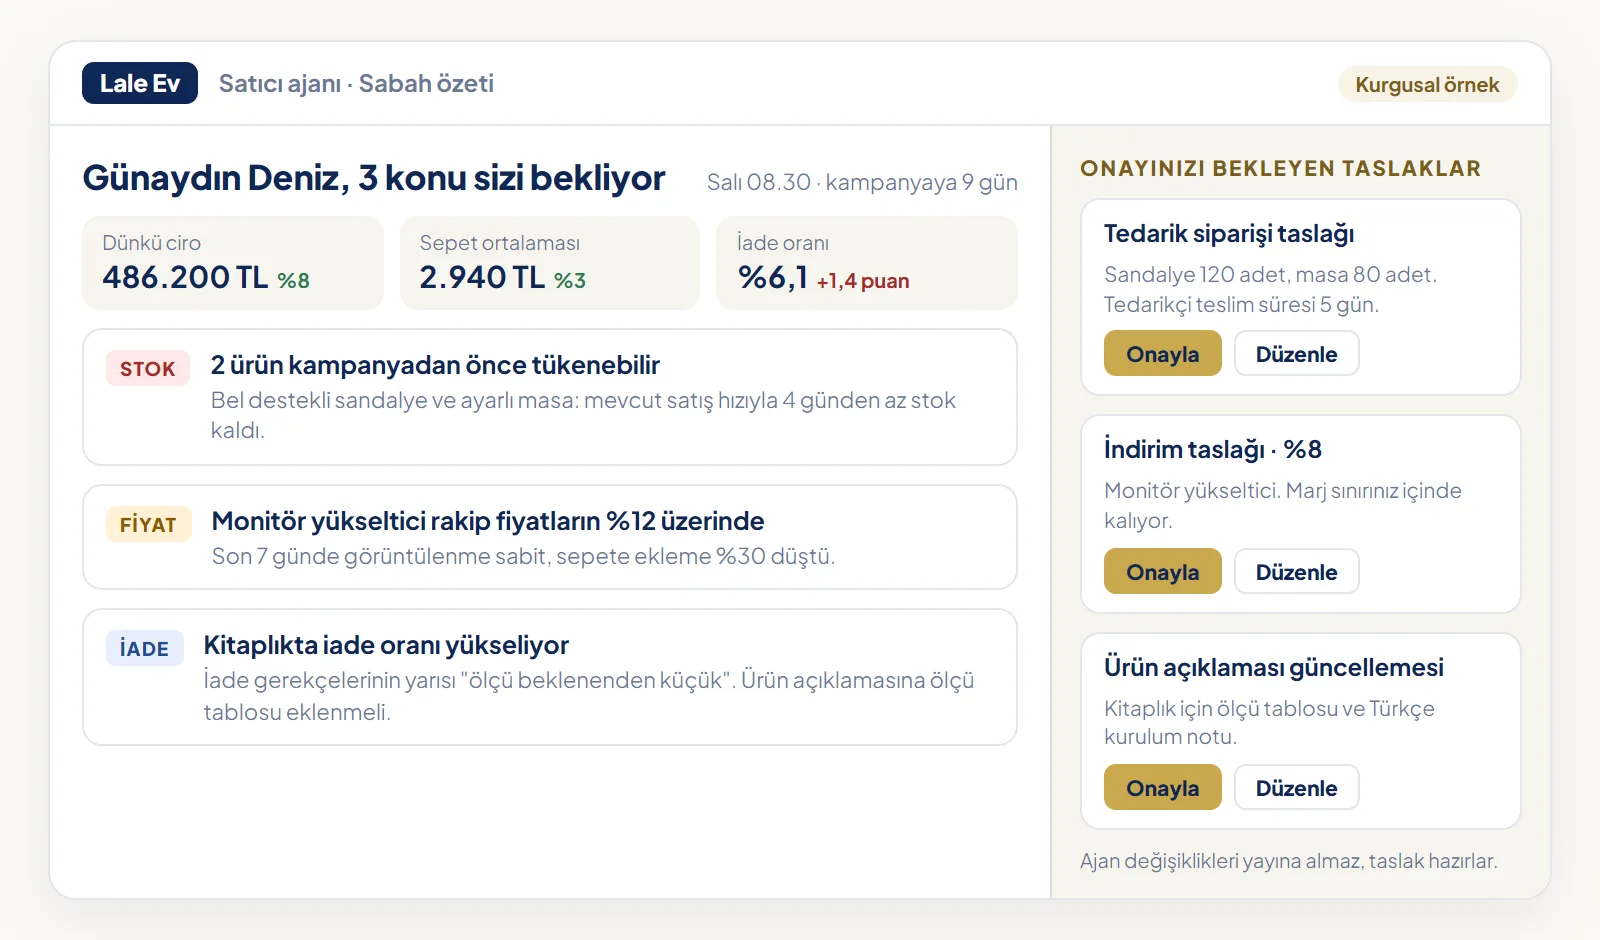Click Düzenle on the İndirim taslağı card
Viewport: 1600px width, 940px height.
click(1296, 571)
